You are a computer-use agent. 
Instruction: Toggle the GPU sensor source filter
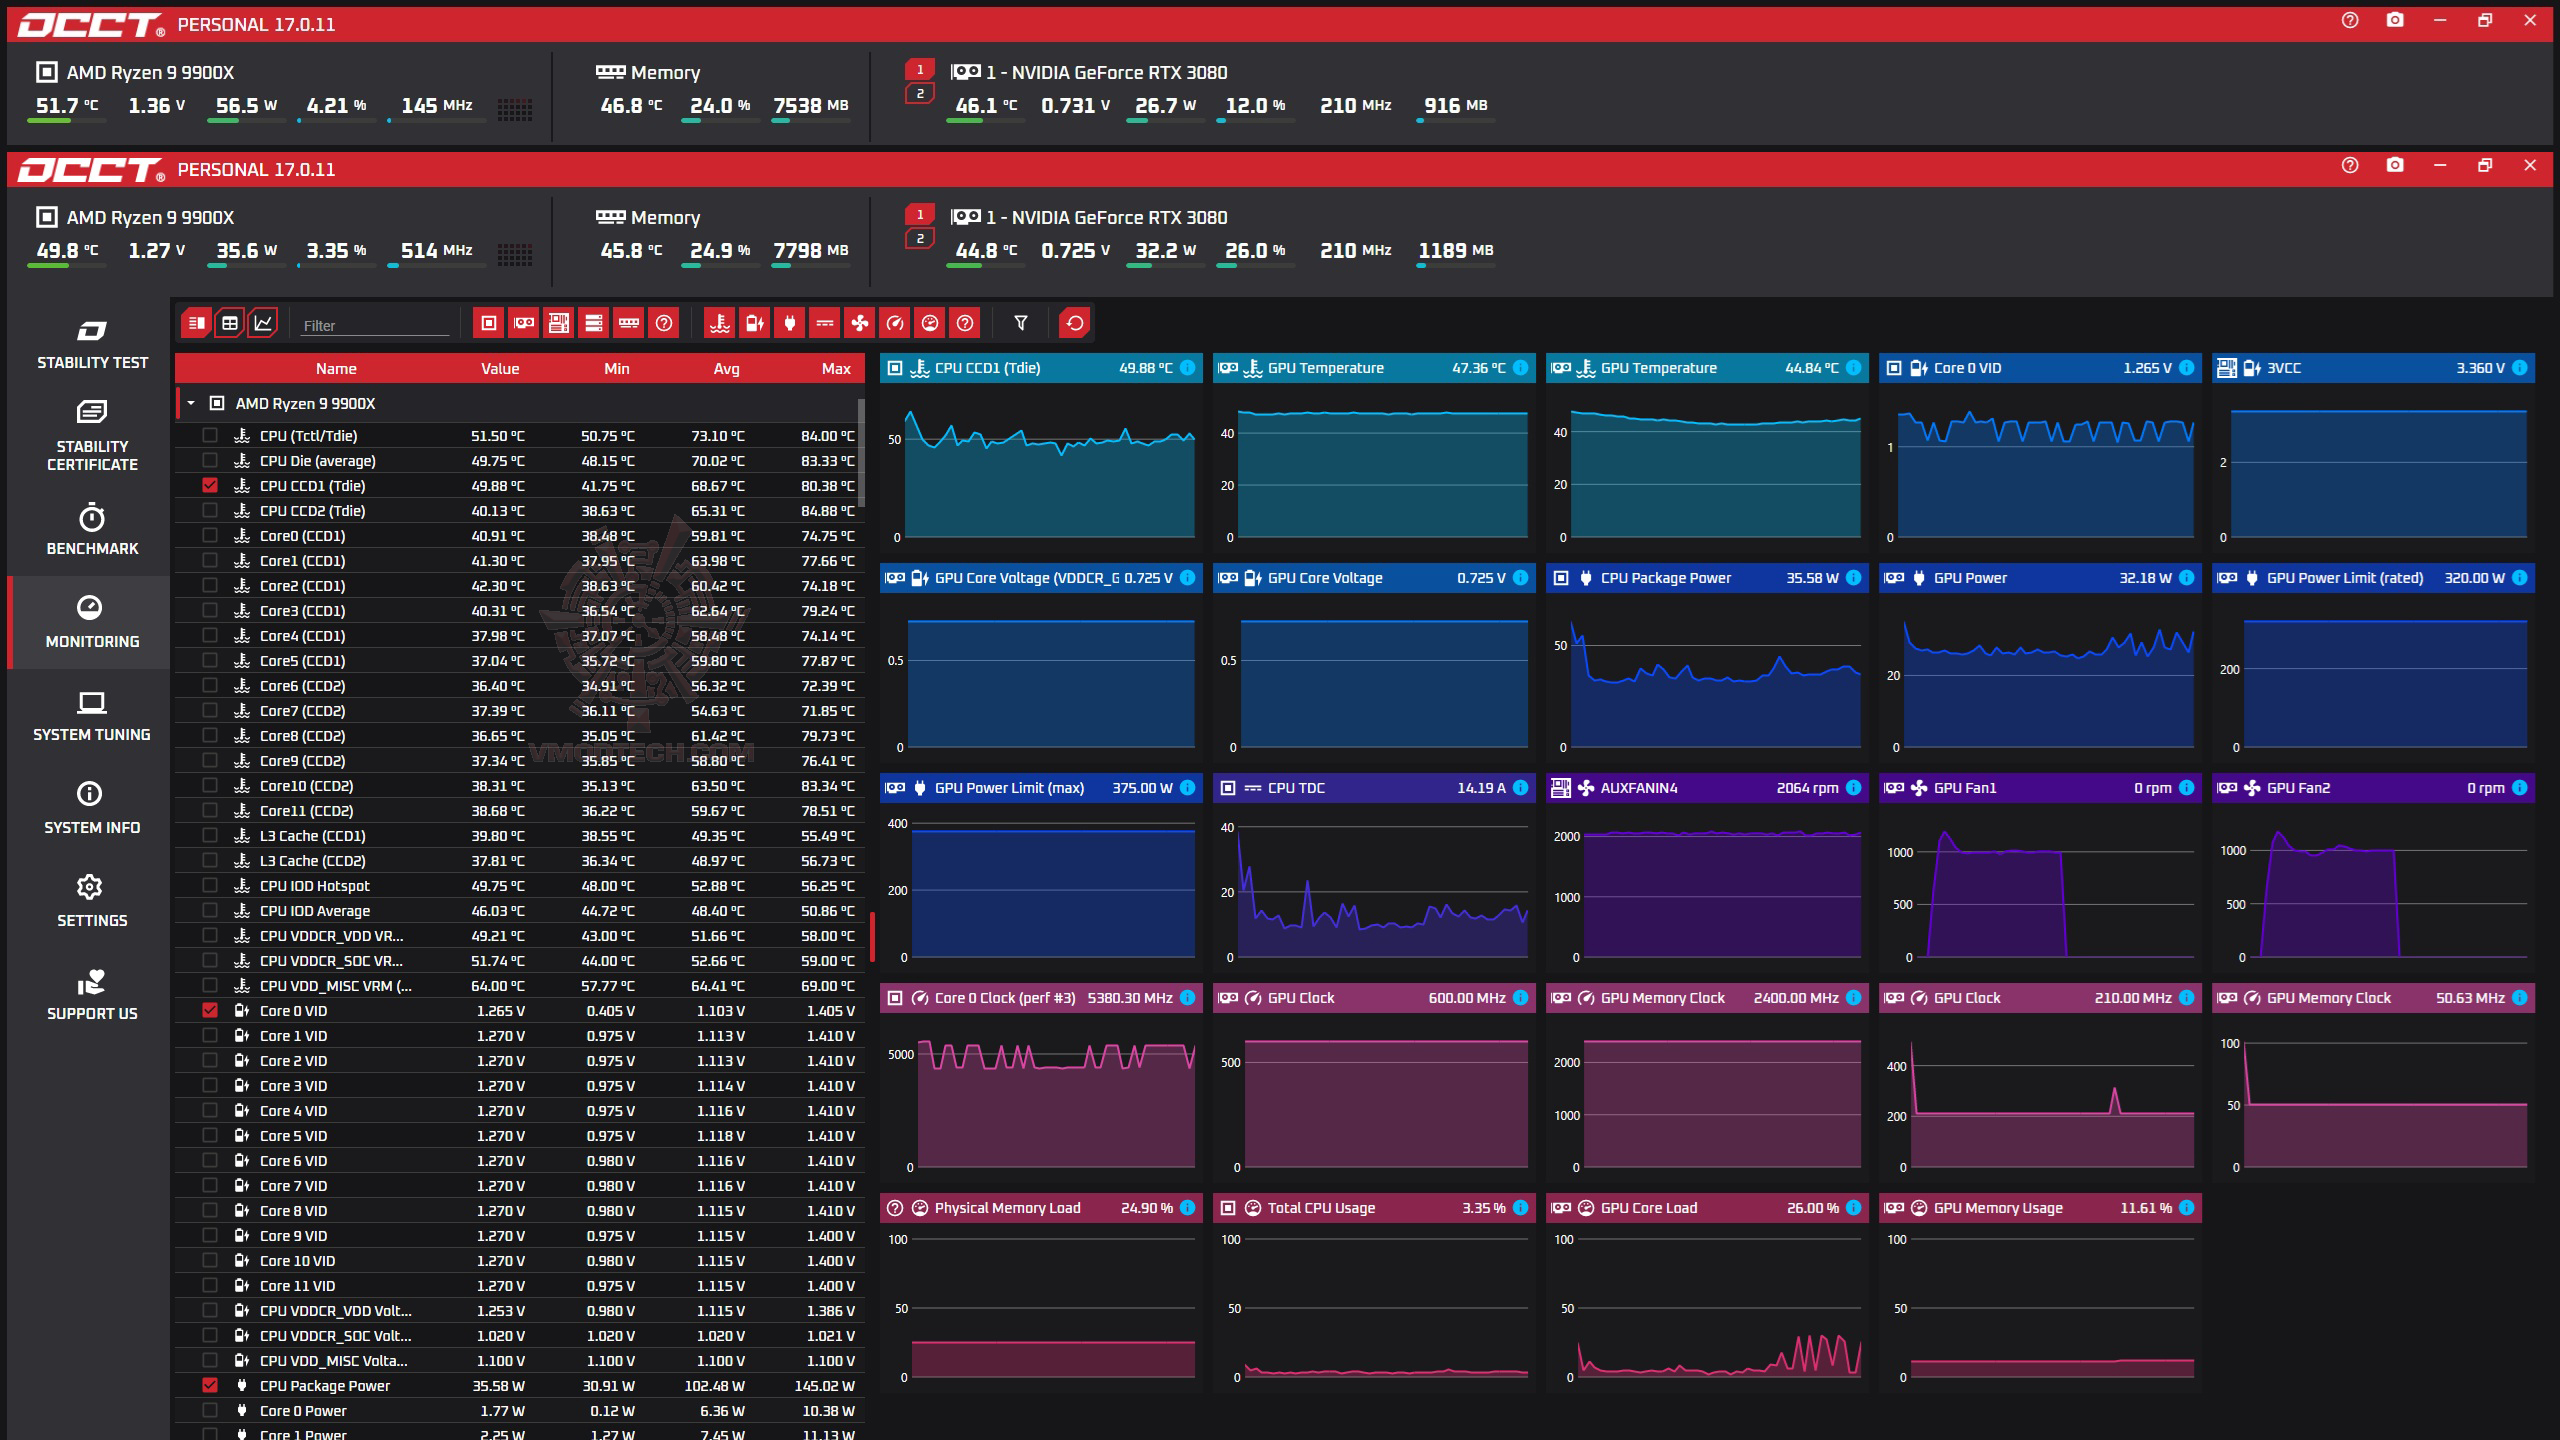(524, 323)
